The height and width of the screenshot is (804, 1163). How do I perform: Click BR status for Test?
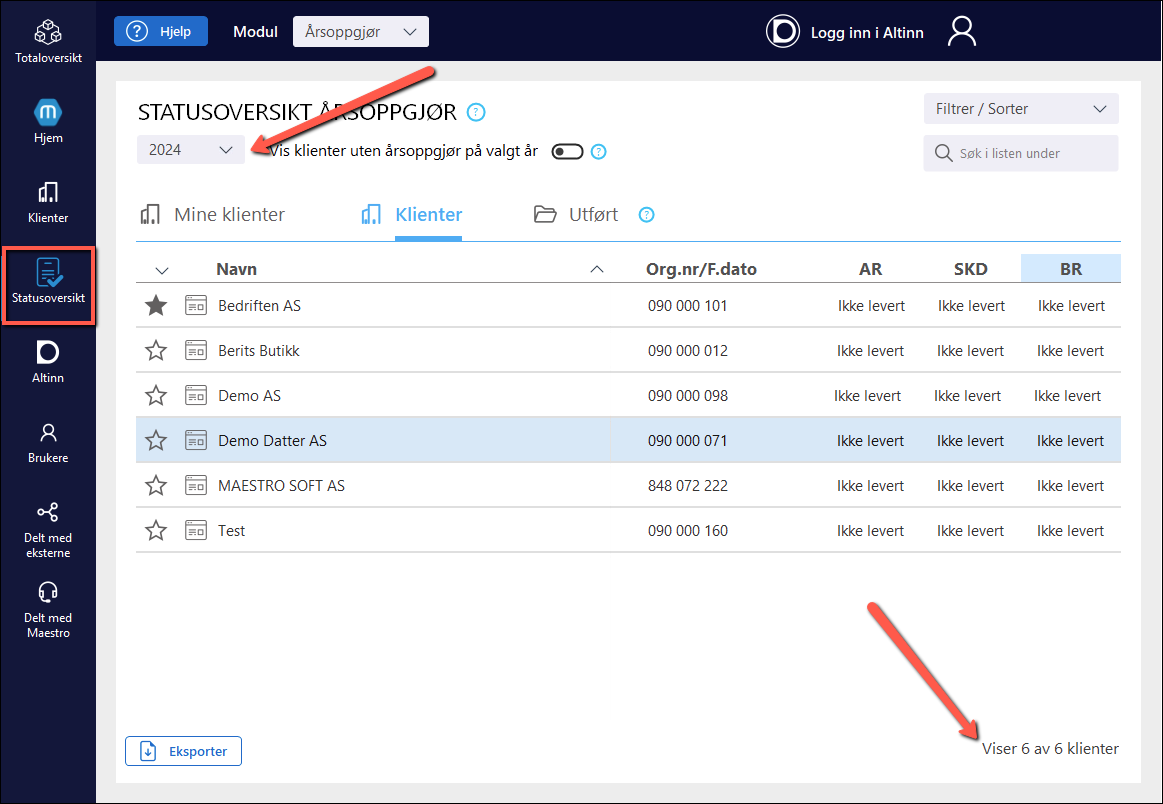pos(1070,531)
